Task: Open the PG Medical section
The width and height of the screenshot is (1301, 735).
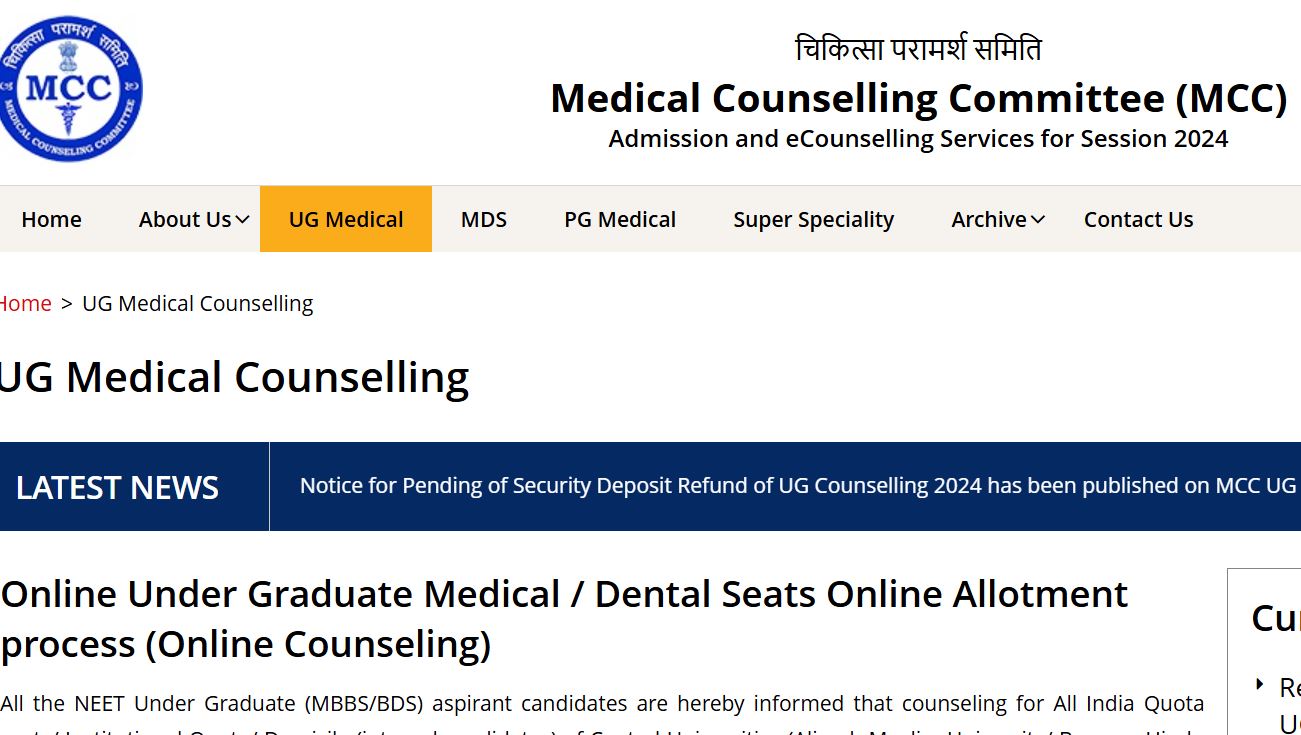Action: 620,220
